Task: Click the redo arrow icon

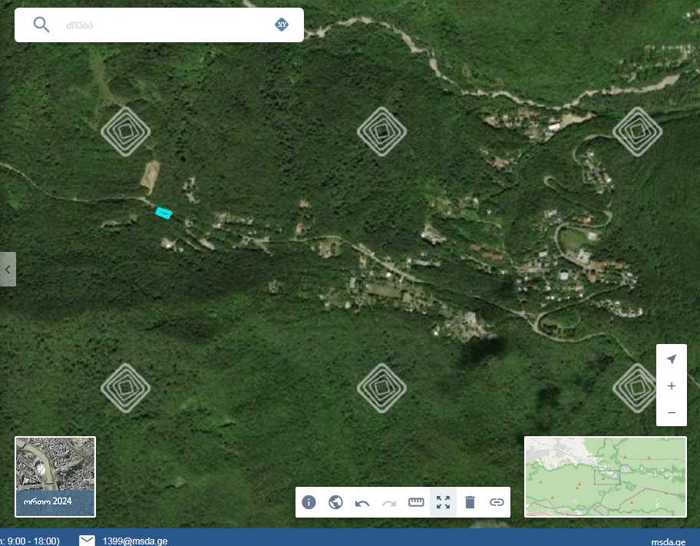Action: [390, 502]
